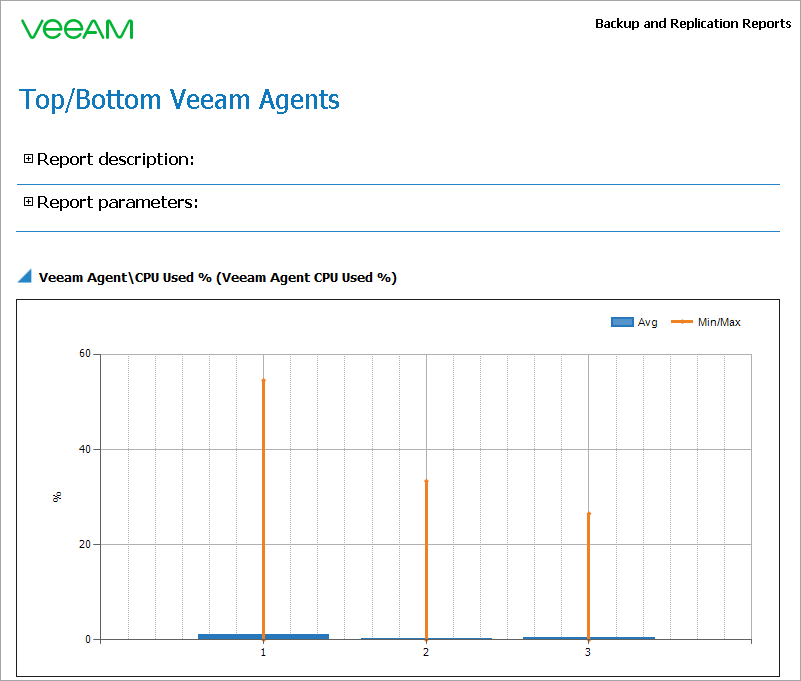Click the Backup and Replication Reports header text

(x=693, y=24)
